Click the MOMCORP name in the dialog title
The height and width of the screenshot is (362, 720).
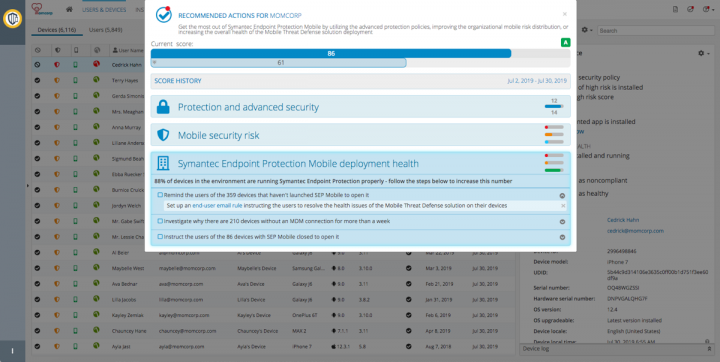point(286,16)
